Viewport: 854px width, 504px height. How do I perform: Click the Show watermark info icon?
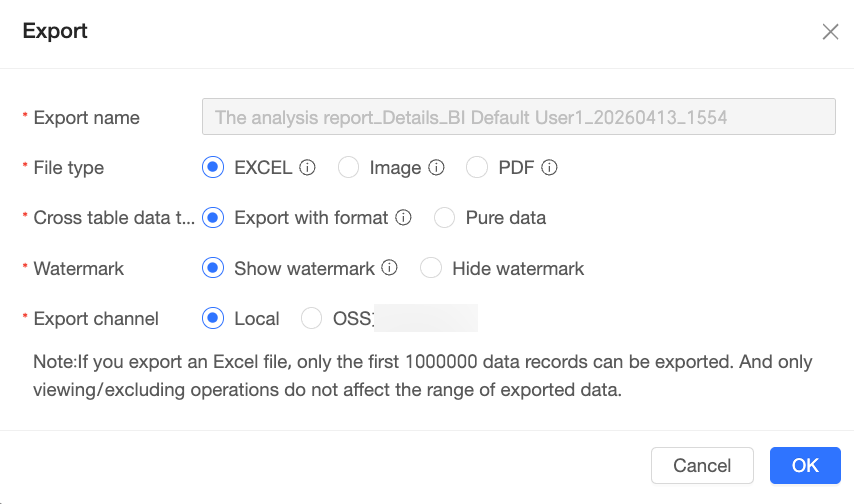[389, 268]
